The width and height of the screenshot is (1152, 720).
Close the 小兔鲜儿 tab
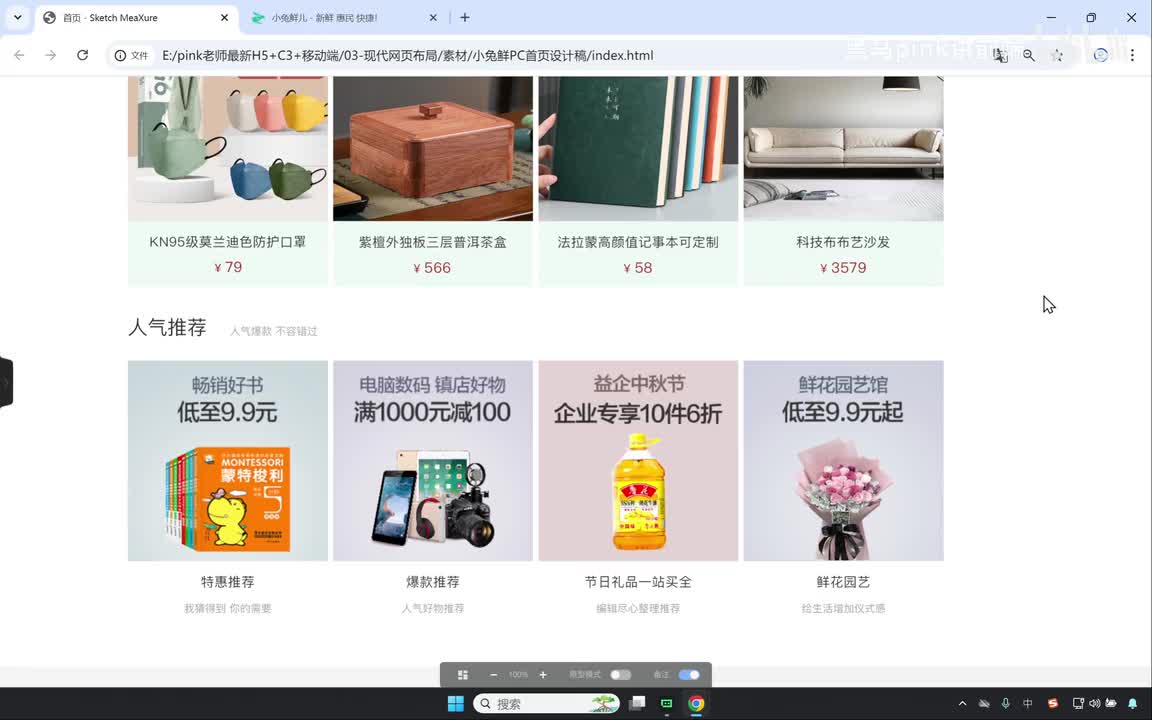coord(433,18)
